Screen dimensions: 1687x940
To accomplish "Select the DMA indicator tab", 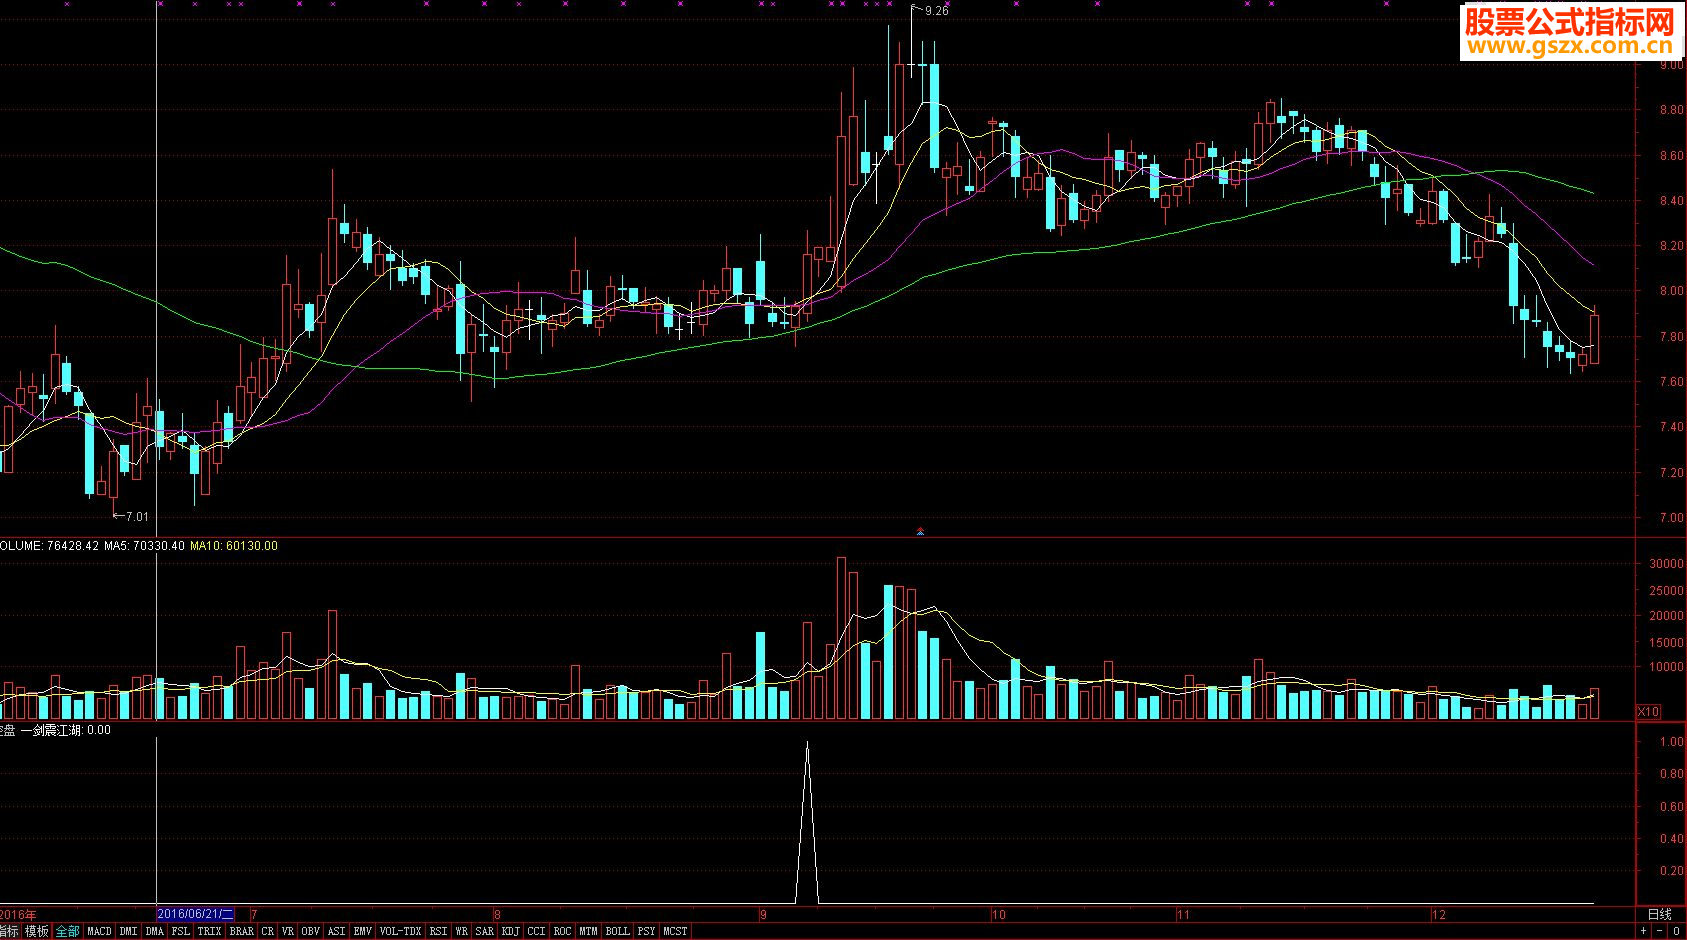I will [154, 931].
